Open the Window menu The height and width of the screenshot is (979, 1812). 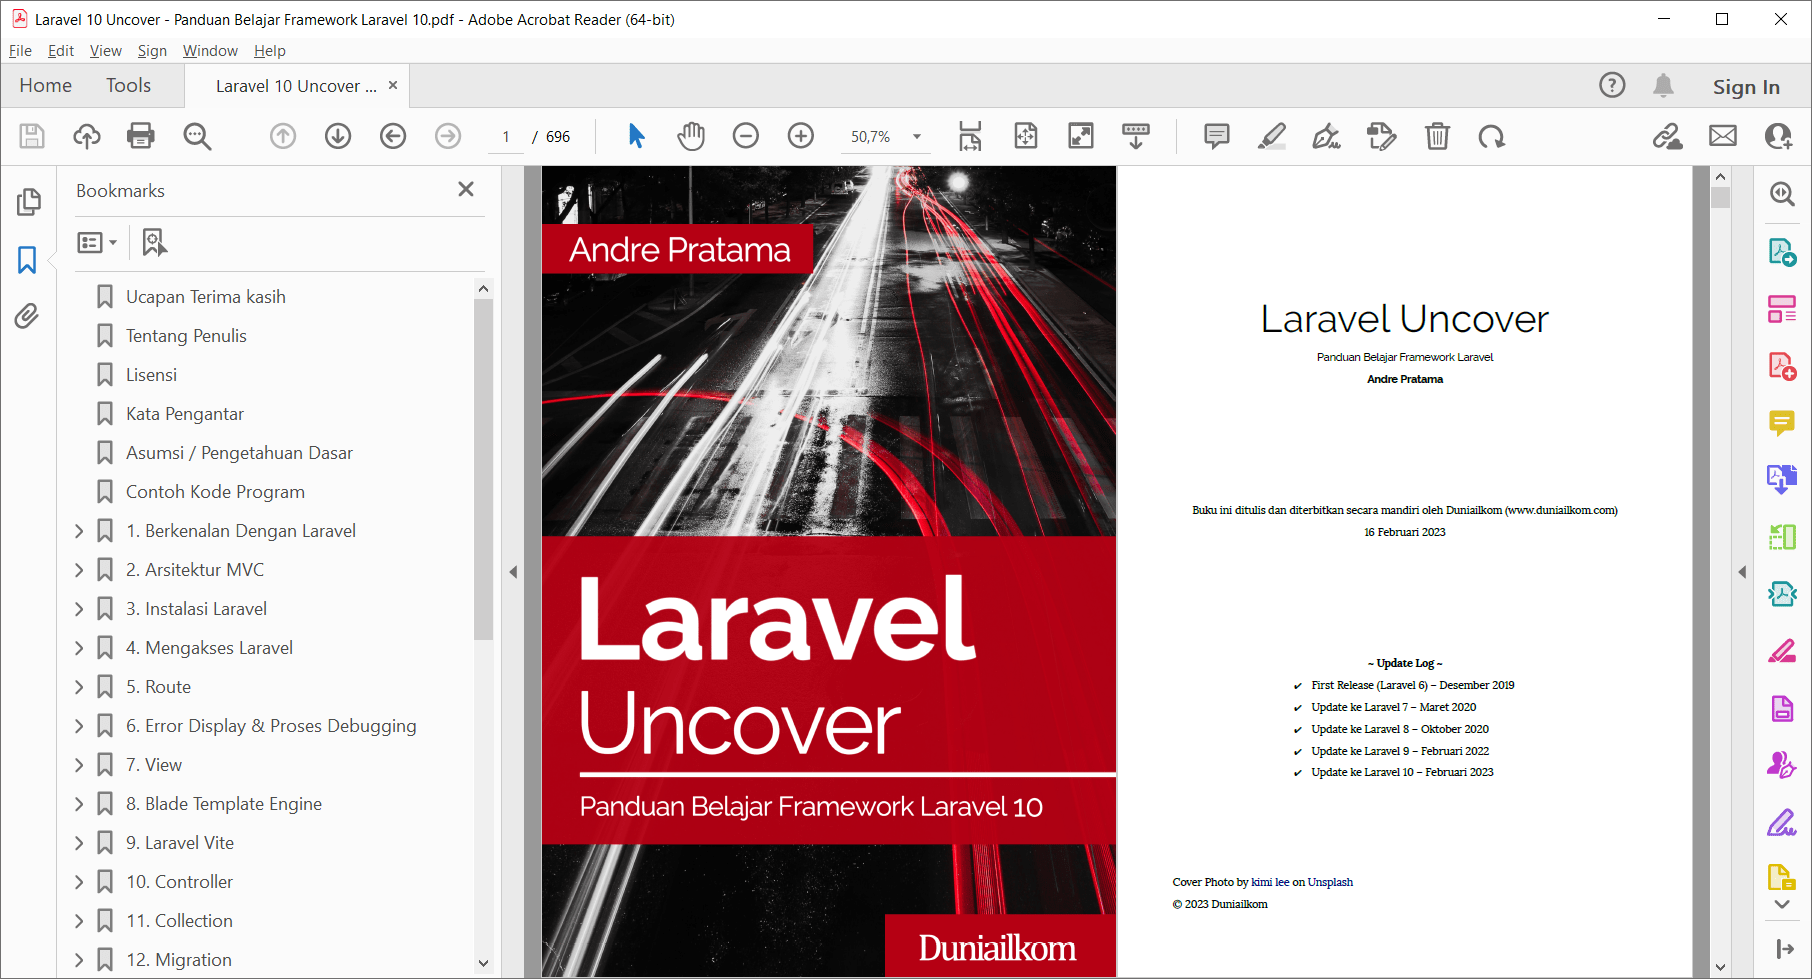click(x=210, y=51)
